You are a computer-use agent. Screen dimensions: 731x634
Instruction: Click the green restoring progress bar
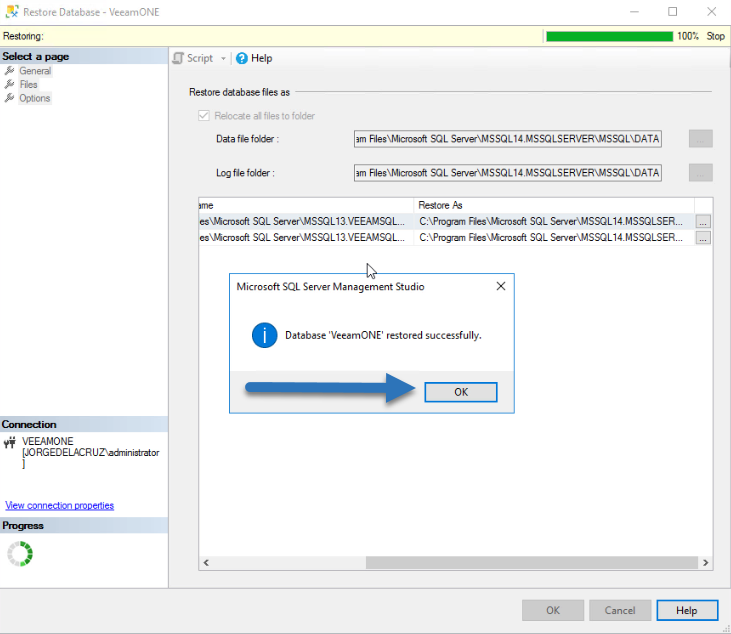(x=609, y=36)
